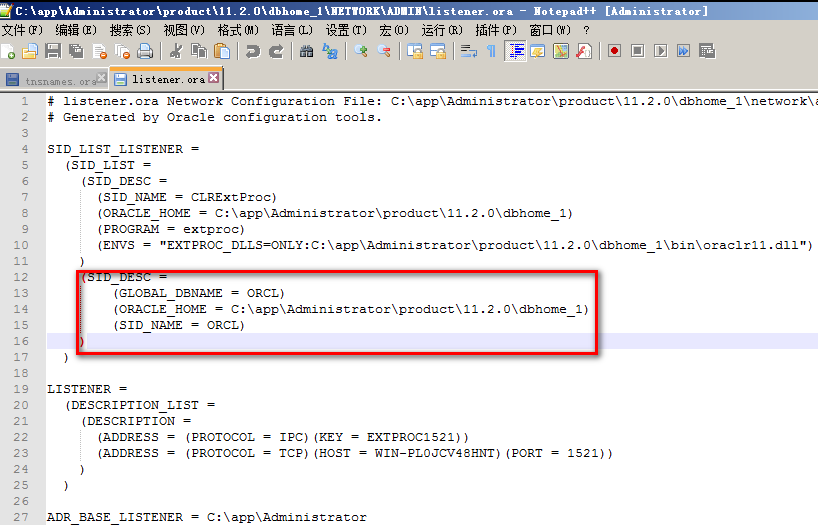This screenshot has width=818, height=525.
Task: Open Find with the binoculars icon
Action: pos(307,51)
